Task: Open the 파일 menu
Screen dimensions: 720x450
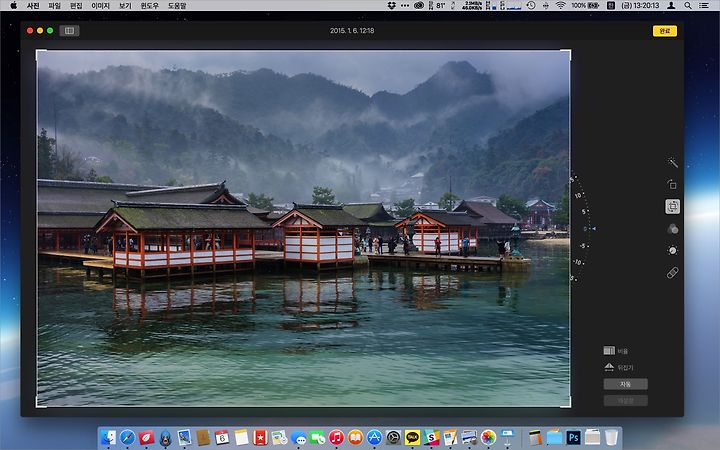Action: [x=54, y=6]
